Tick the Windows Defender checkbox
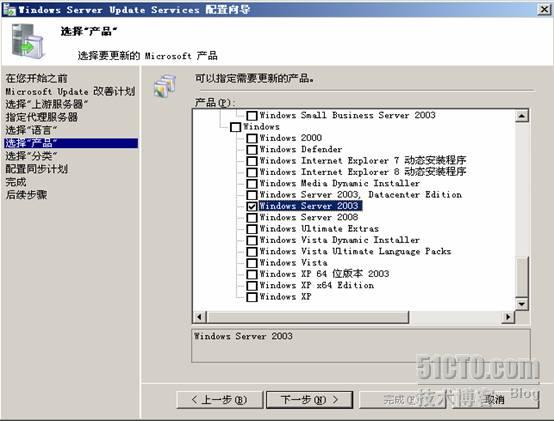 (252, 150)
